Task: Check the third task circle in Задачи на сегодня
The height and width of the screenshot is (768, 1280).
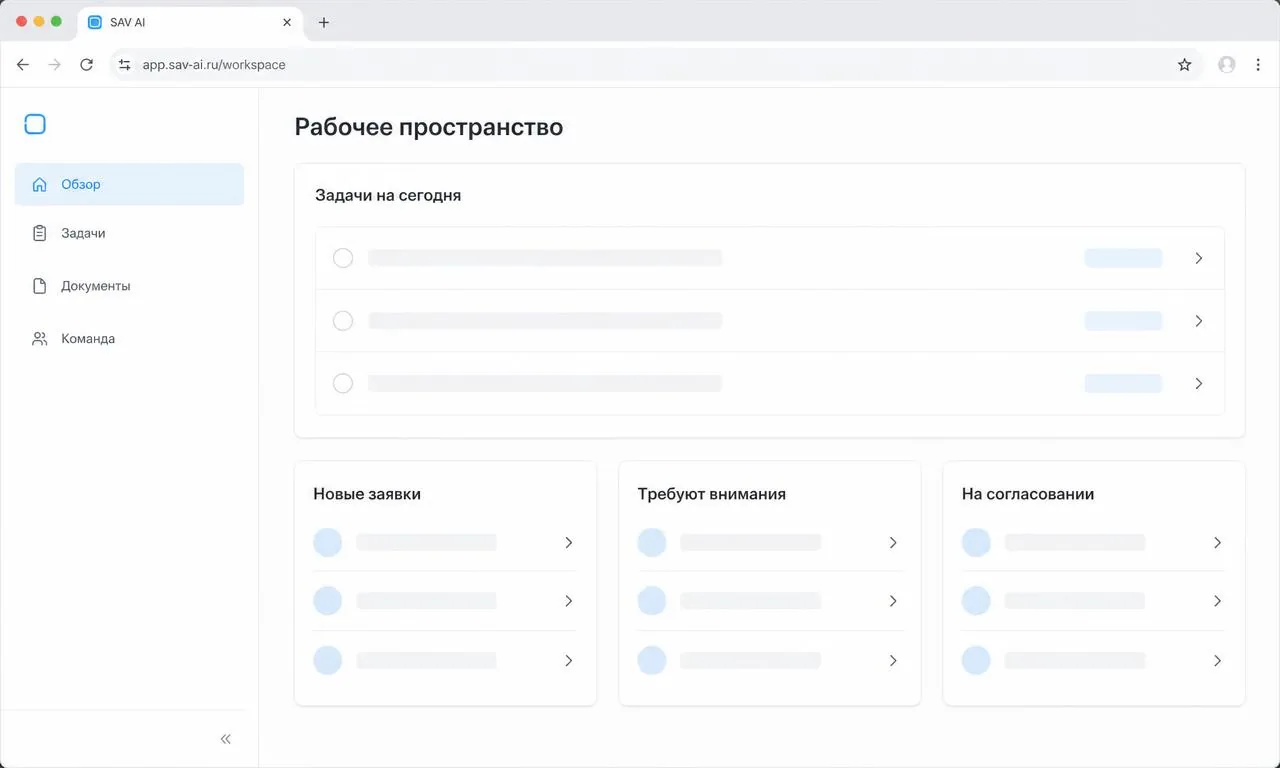Action: click(343, 384)
